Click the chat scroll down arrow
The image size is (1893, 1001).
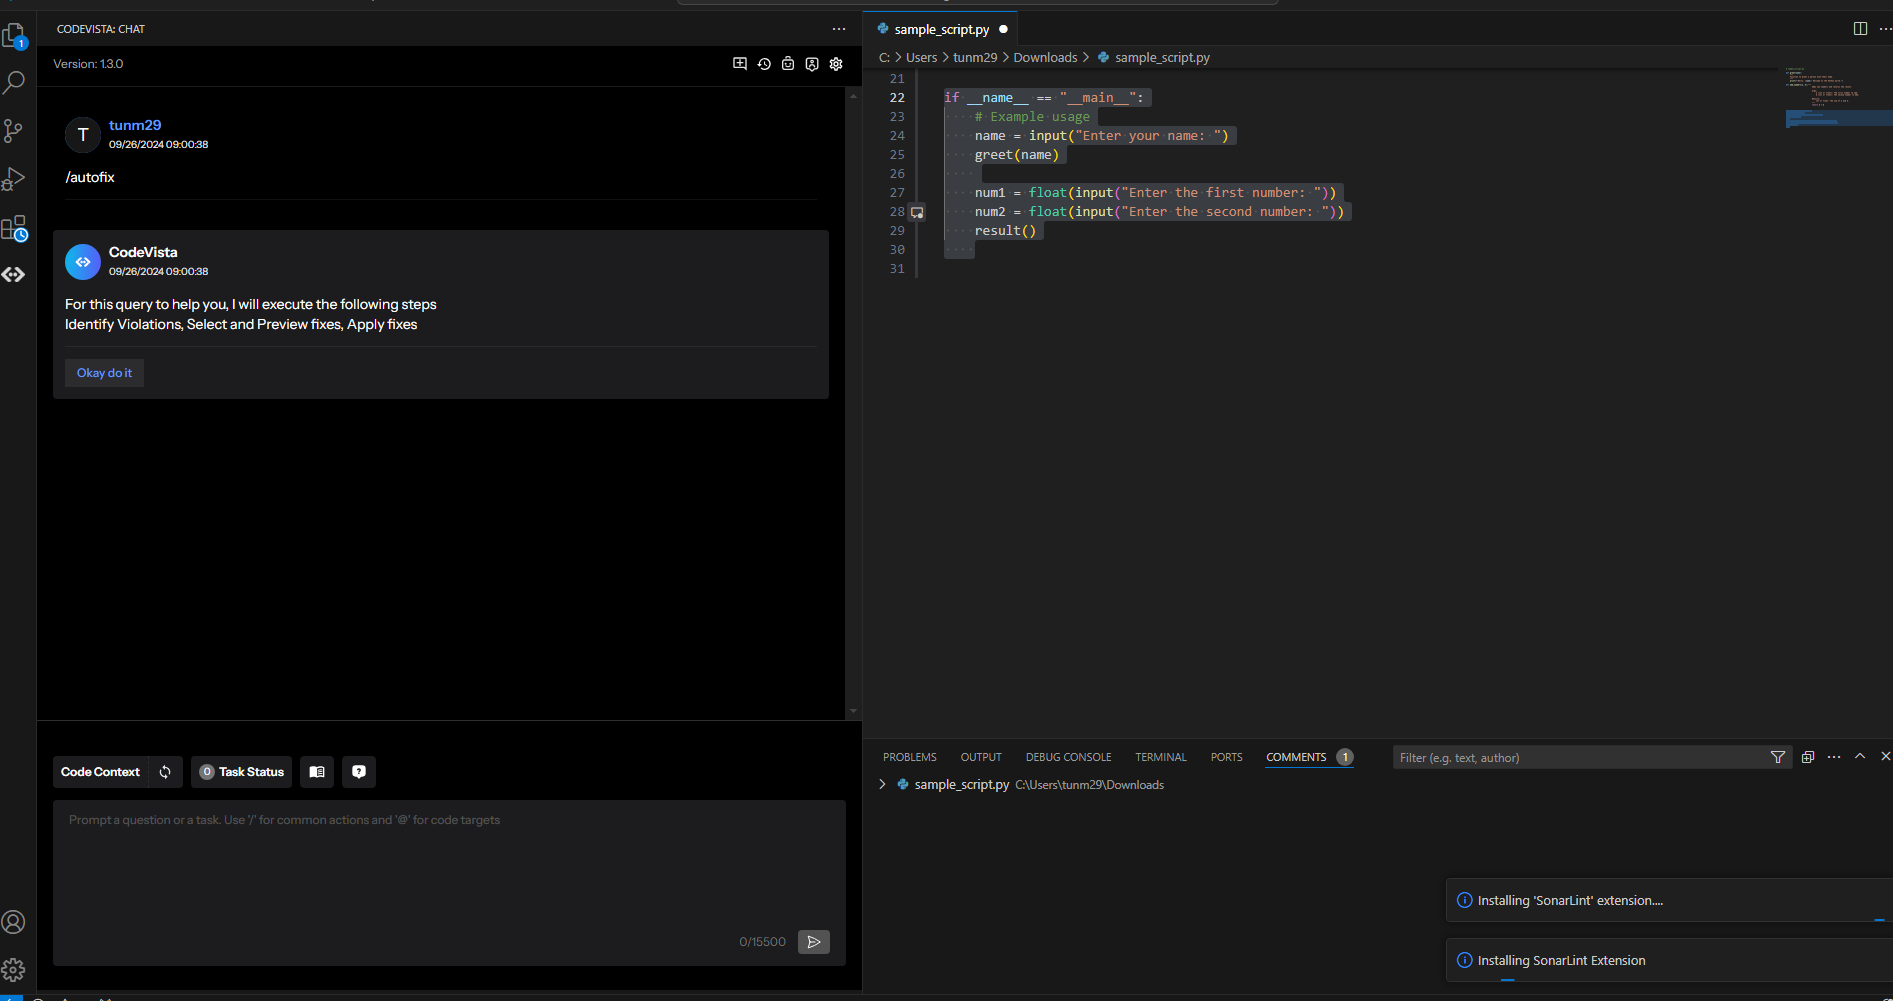tap(853, 711)
